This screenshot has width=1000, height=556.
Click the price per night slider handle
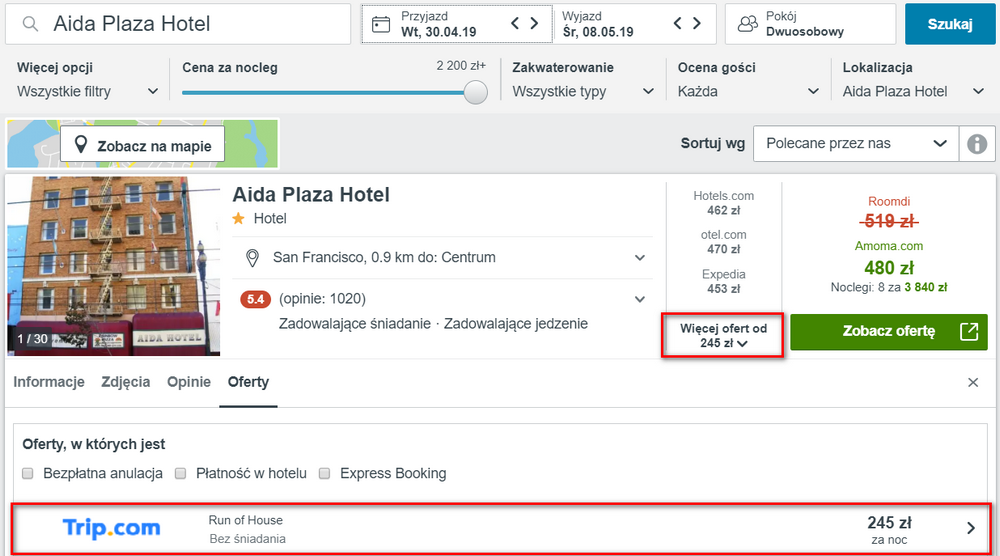click(x=475, y=92)
